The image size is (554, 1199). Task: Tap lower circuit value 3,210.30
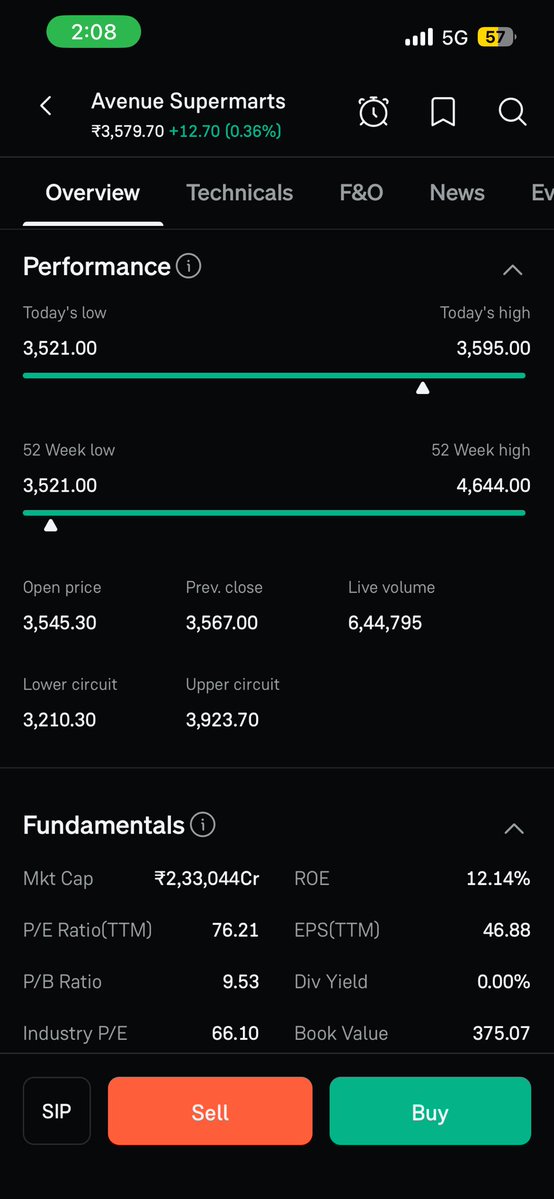[x=60, y=720]
